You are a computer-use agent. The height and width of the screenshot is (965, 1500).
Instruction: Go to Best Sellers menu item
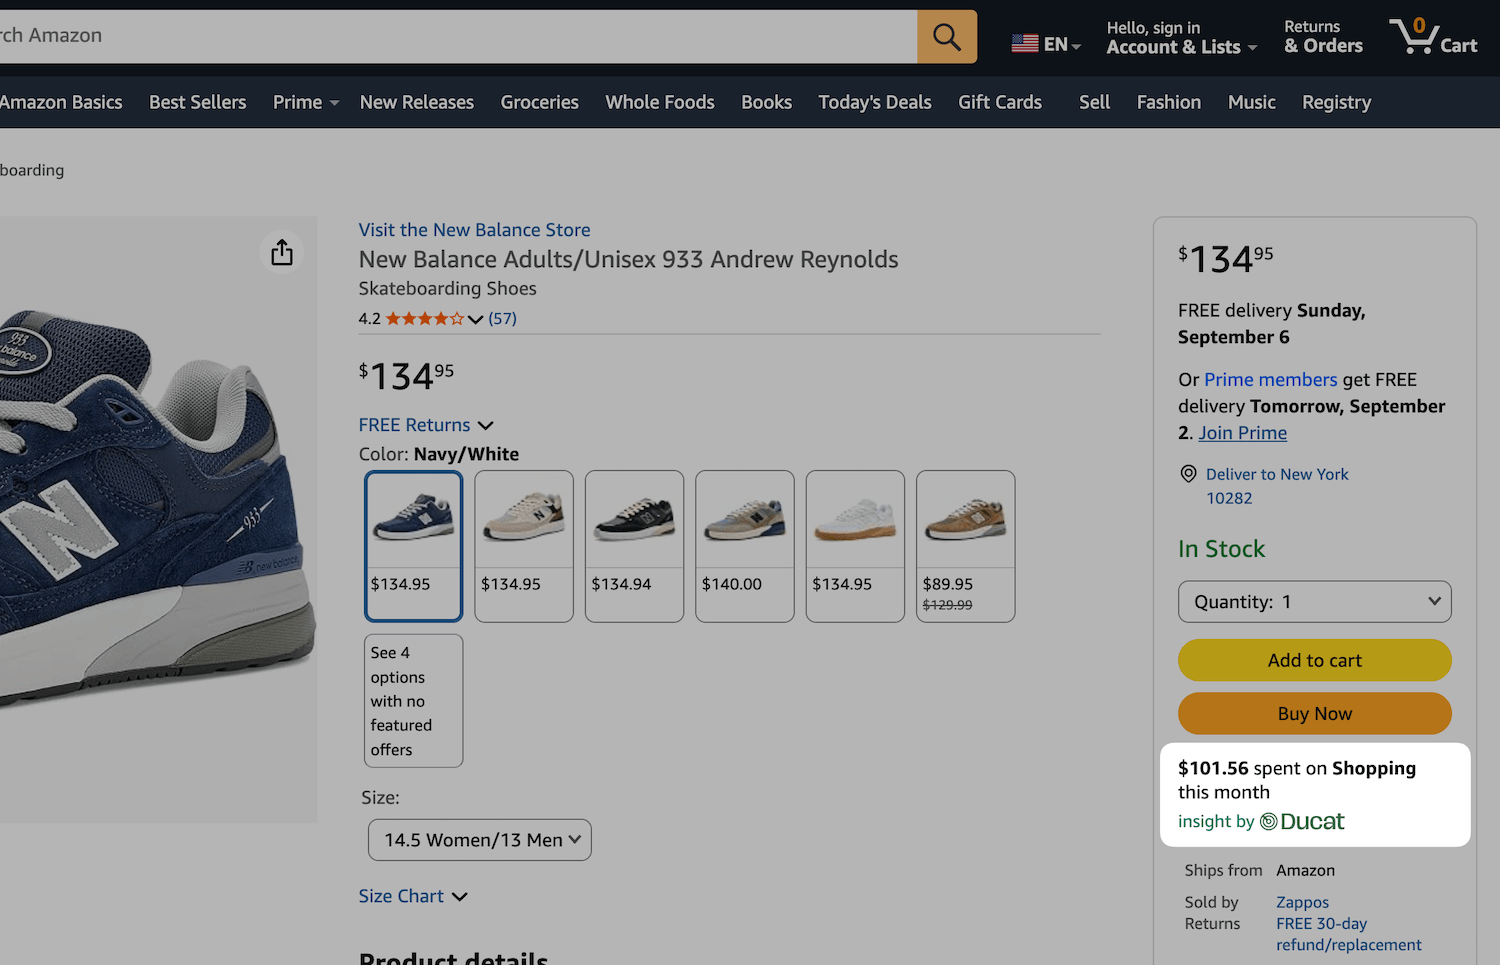pos(197,102)
